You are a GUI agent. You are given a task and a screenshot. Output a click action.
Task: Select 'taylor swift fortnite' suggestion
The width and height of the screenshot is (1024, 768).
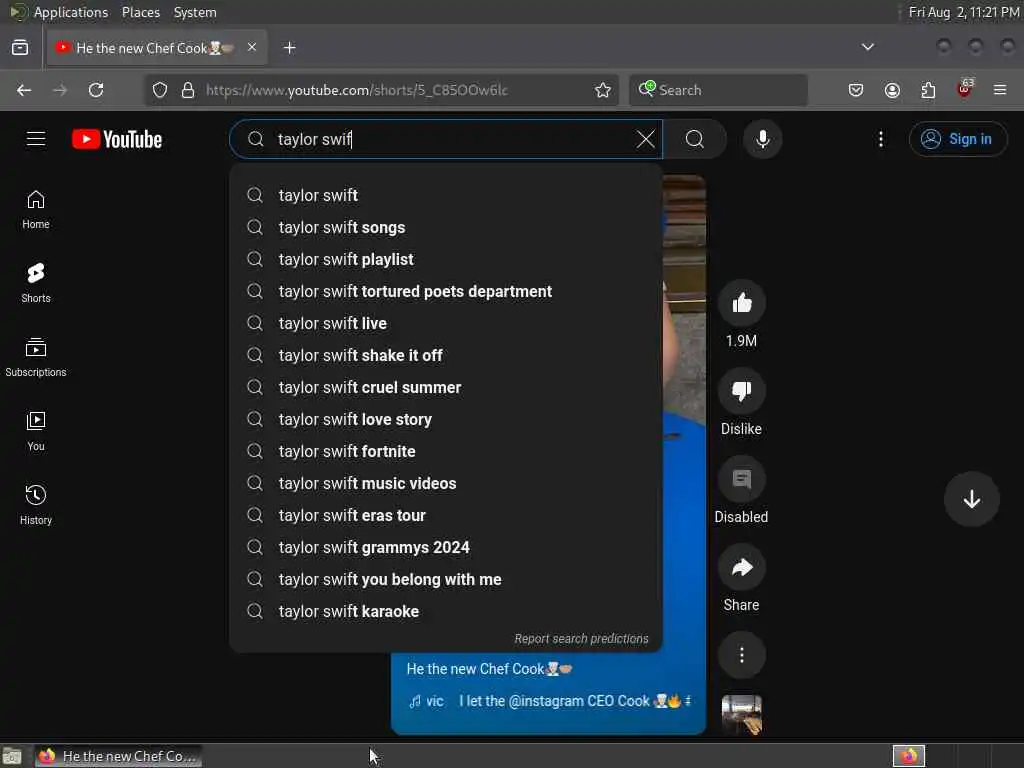coord(446,451)
